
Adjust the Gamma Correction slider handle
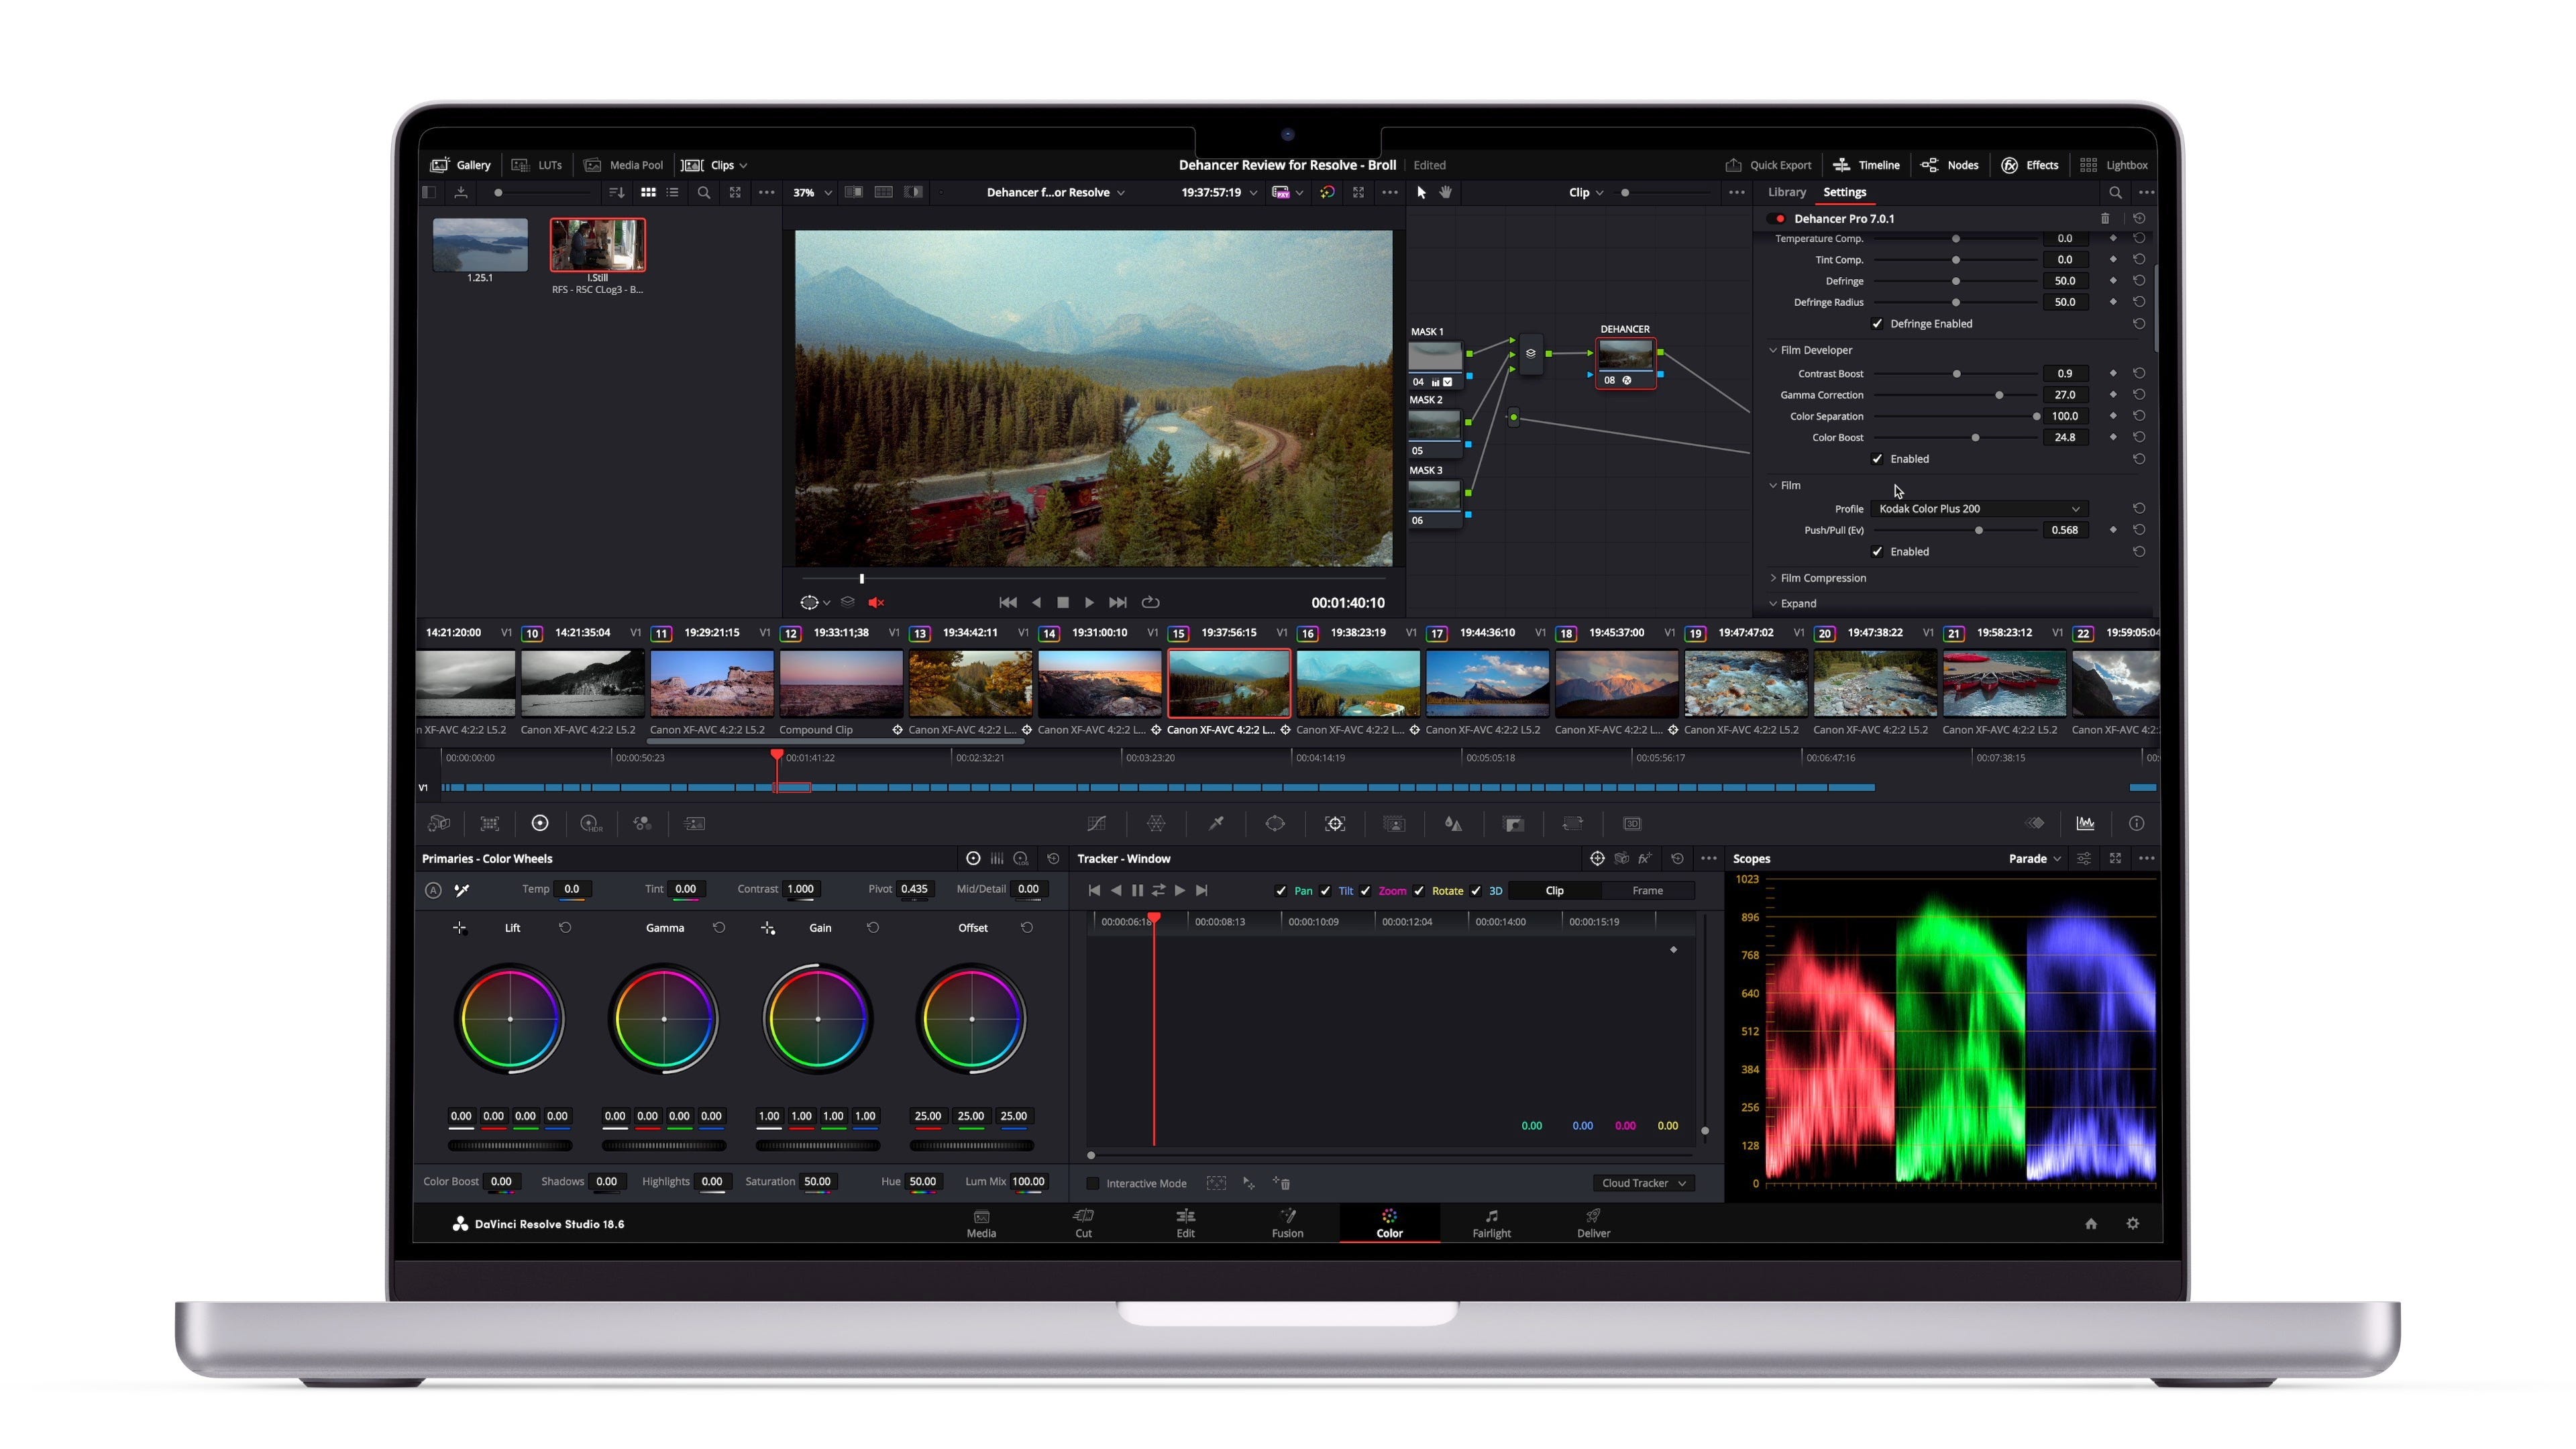pyautogui.click(x=1999, y=395)
